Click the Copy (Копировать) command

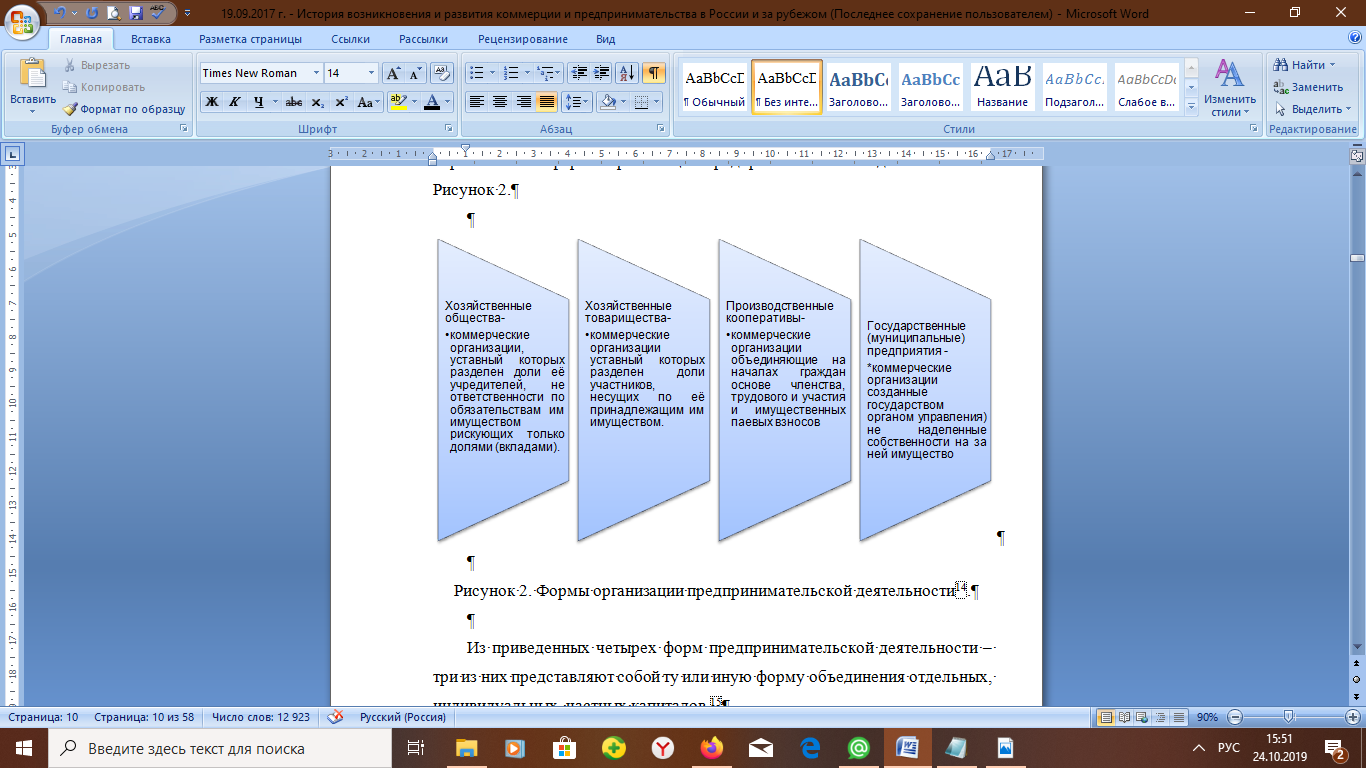coord(103,87)
